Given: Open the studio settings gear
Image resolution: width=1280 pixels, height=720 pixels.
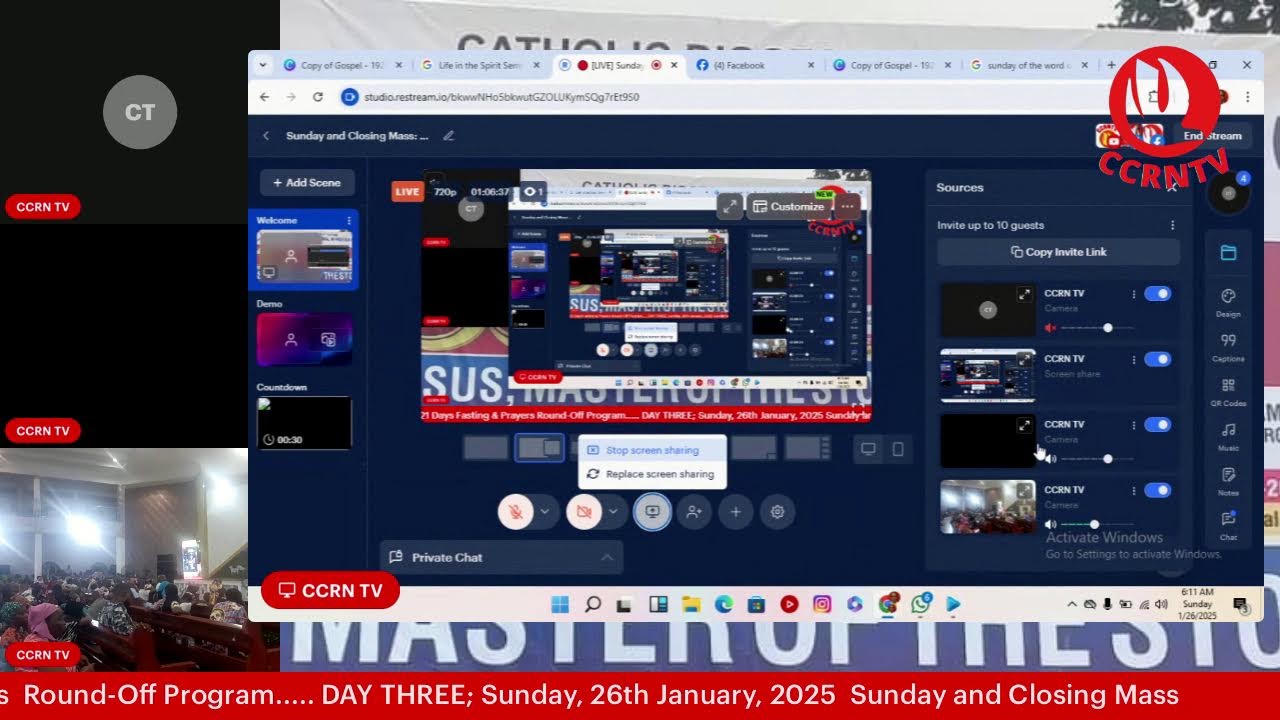Looking at the screenshot, I should coord(777,511).
